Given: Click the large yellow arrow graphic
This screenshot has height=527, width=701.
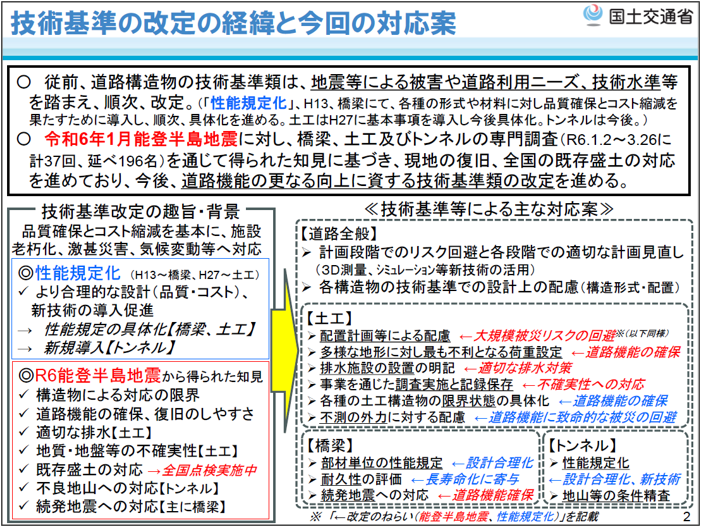Looking at the screenshot, I should click(286, 351).
